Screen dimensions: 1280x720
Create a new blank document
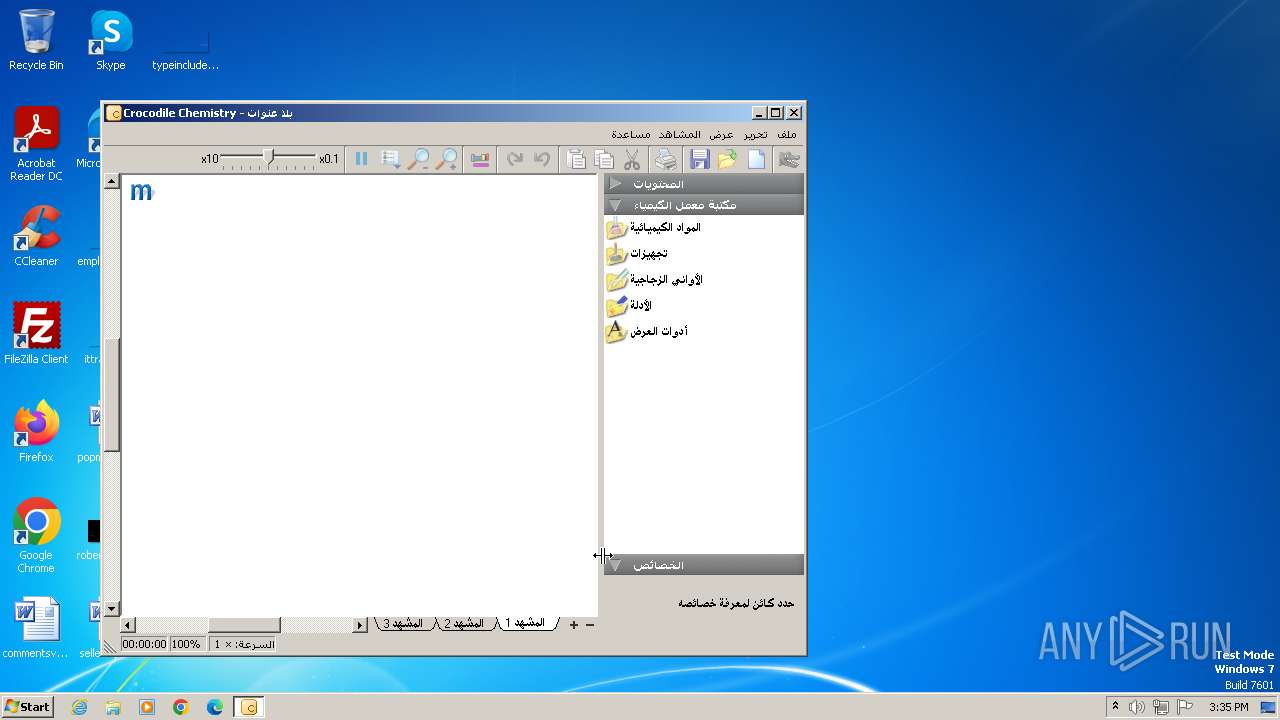756,159
